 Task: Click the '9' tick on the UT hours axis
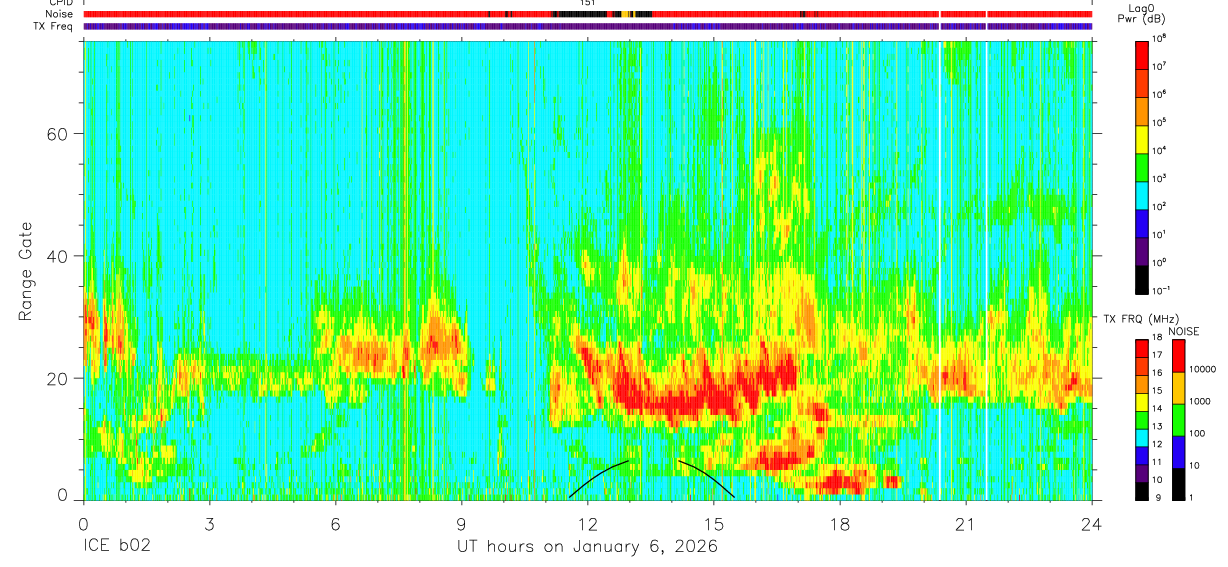point(462,523)
